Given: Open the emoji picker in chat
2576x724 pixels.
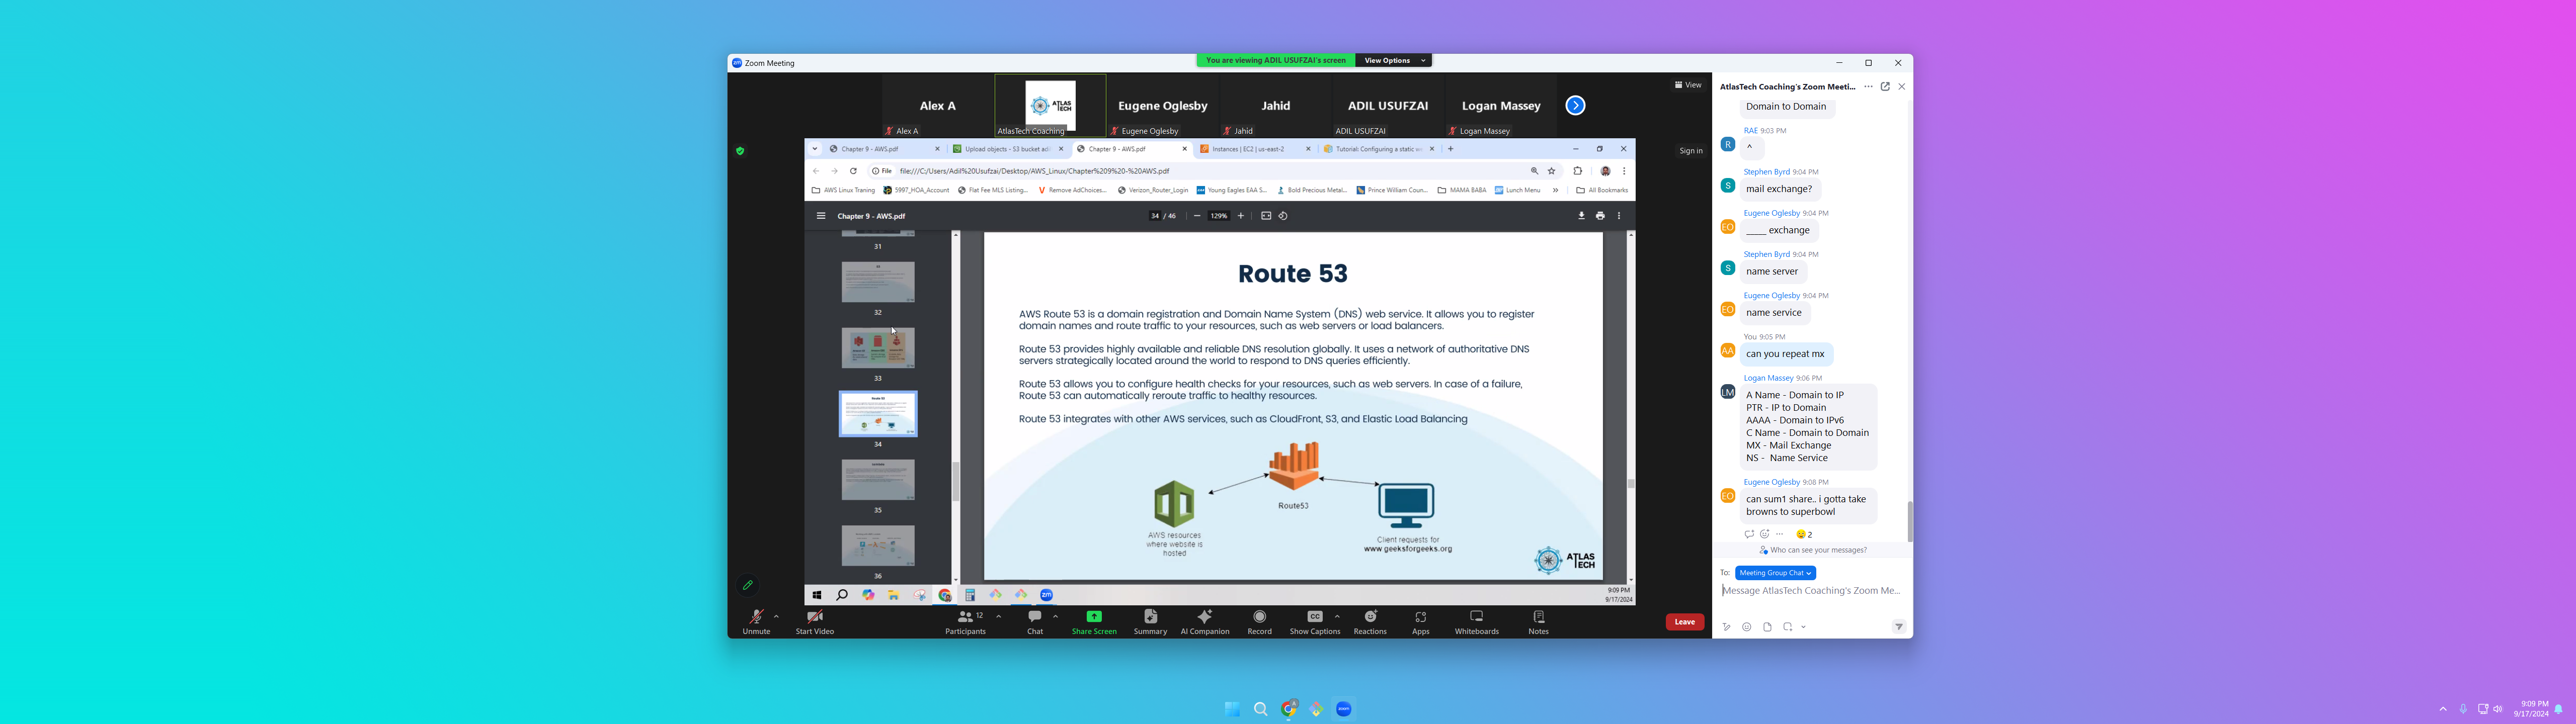Looking at the screenshot, I should click(x=1746, y=627).
